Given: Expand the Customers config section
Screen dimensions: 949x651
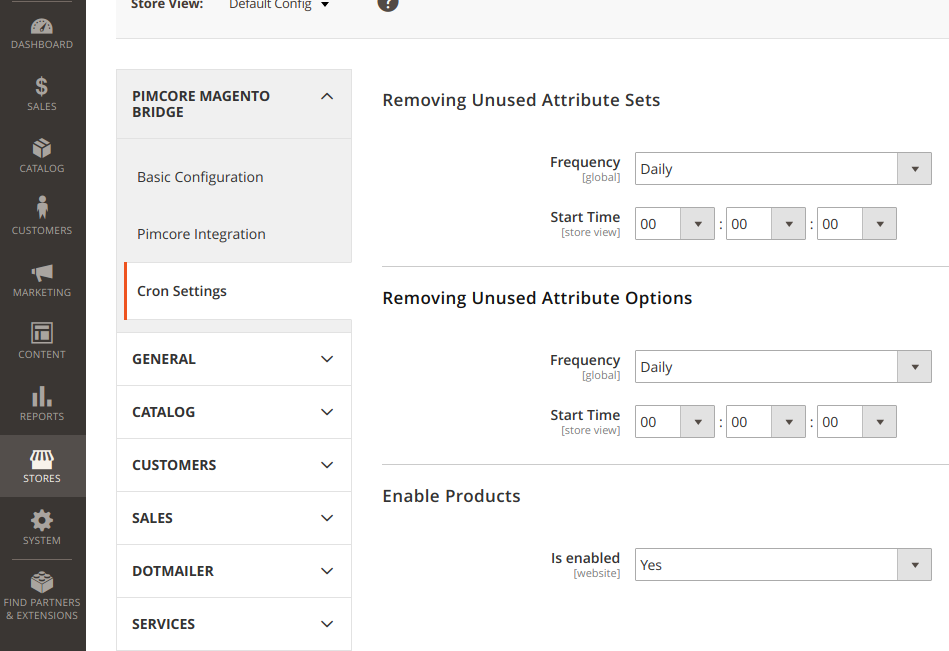Looking at the screenshot, I should click(x=234, y=465).
